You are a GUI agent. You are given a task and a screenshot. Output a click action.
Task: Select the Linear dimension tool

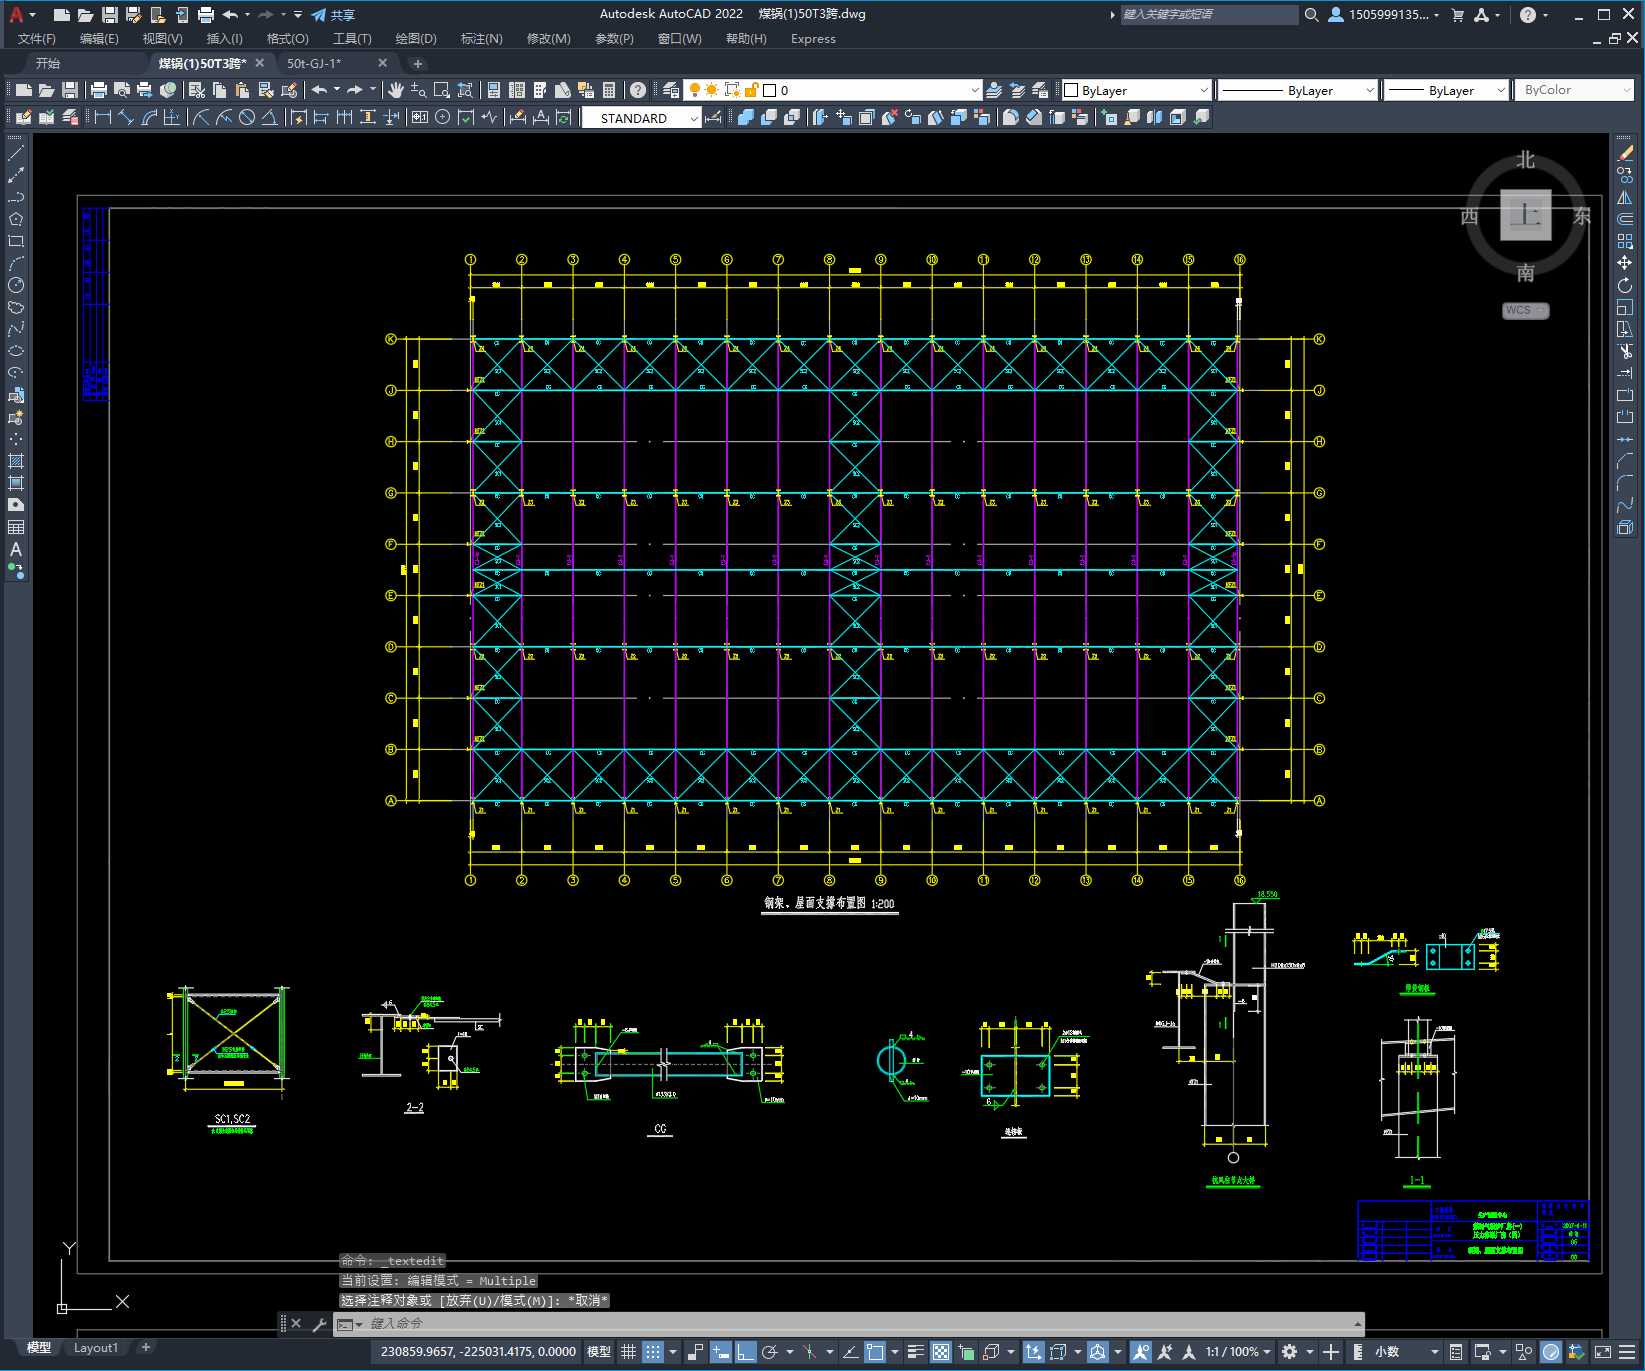click(102, 117)
